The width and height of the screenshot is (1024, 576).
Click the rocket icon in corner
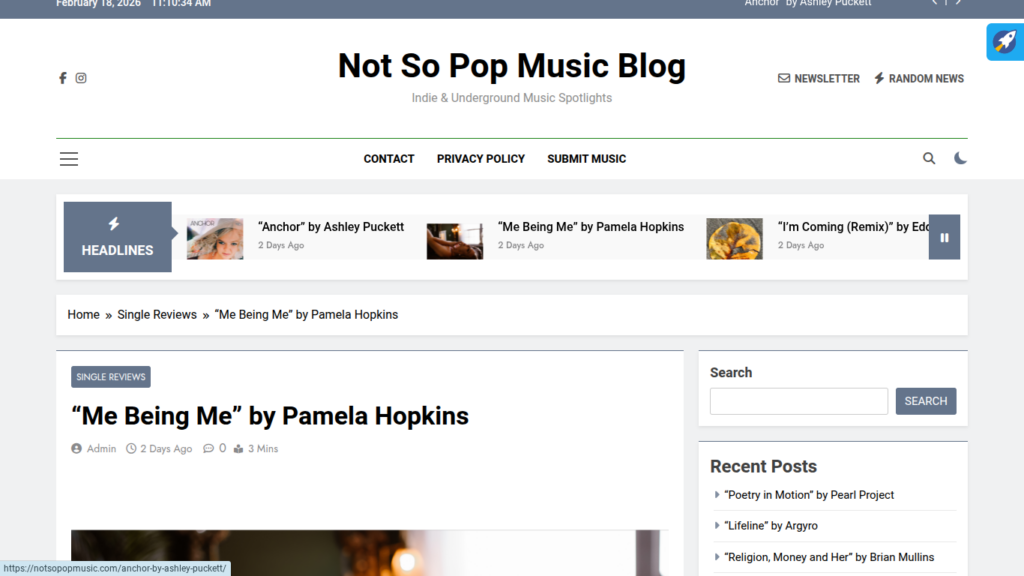[1004, 42]
